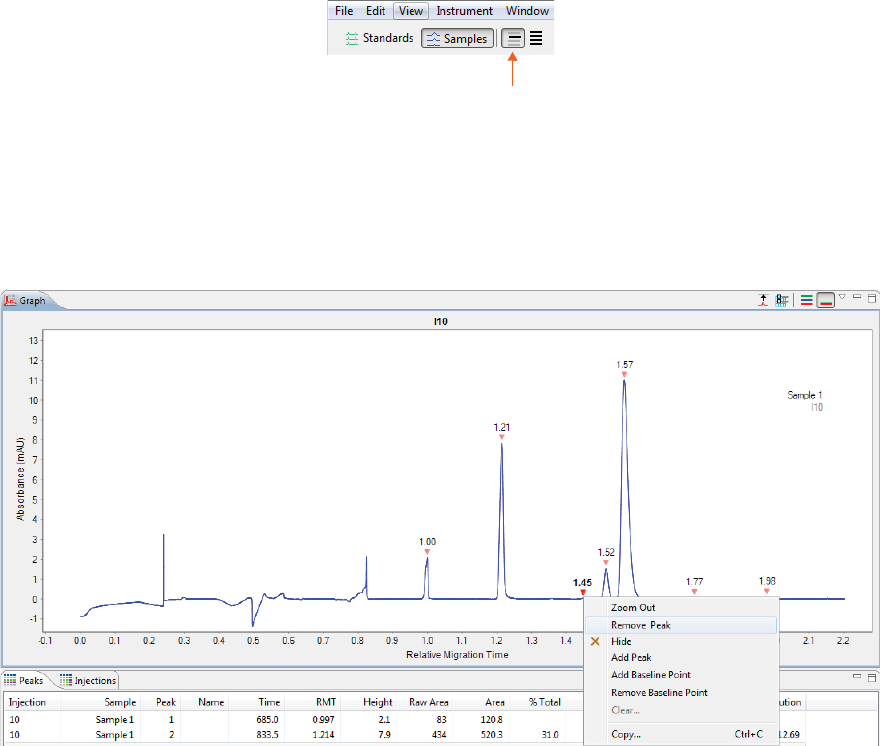This screenshot has width=880, height=746.
Task: Open the File menu
Action: pyautogui.click(x=343, y=11)
